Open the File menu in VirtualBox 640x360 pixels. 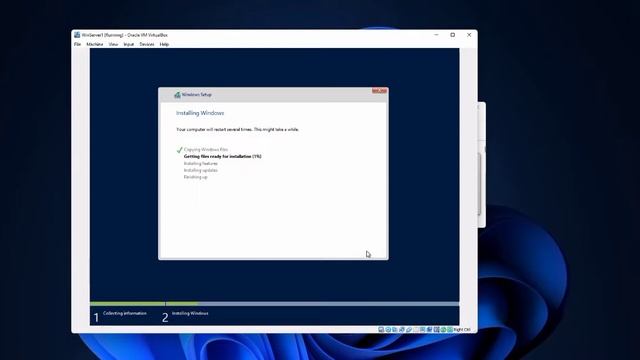click(78, 44)
